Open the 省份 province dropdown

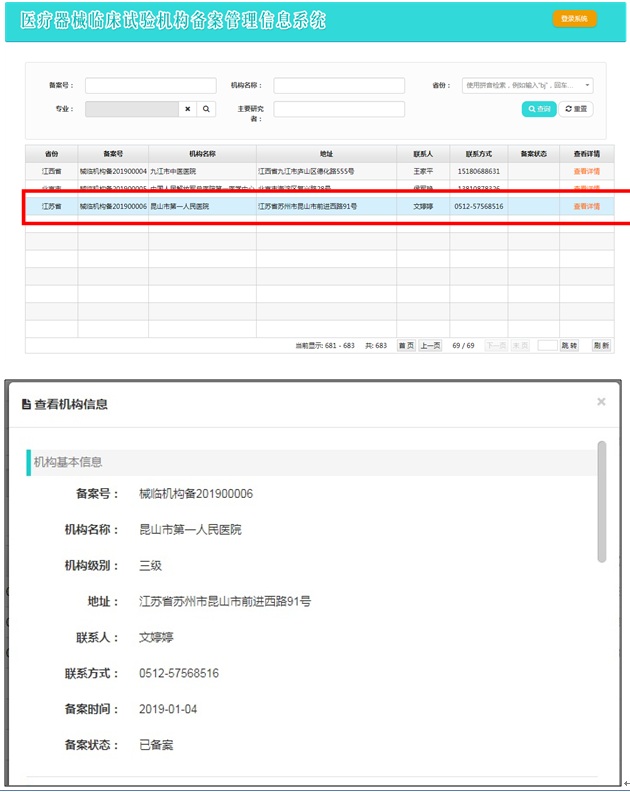527,86
